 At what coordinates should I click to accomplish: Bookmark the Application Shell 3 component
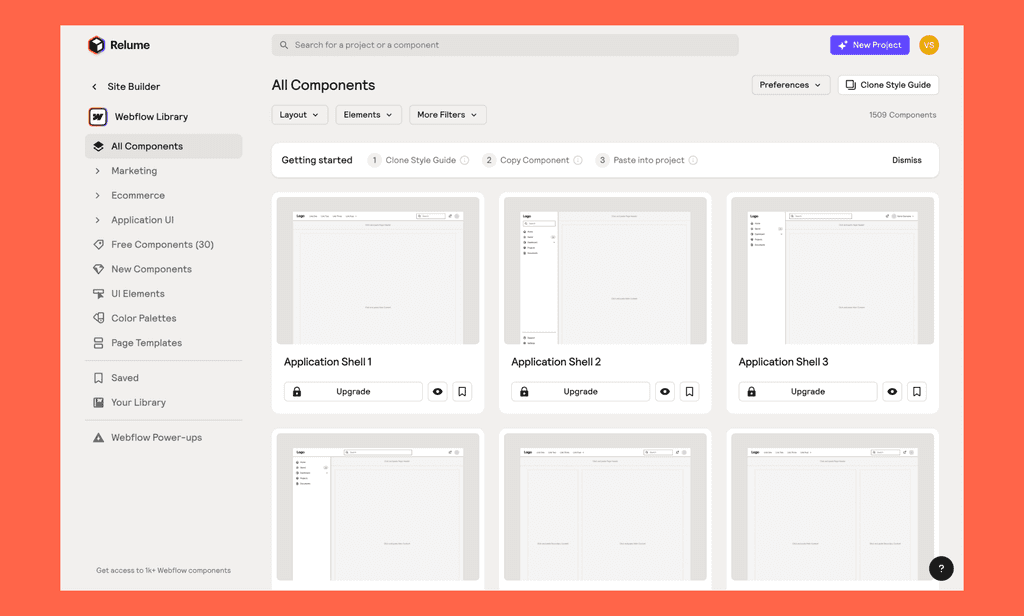click(x=916, y=391)
